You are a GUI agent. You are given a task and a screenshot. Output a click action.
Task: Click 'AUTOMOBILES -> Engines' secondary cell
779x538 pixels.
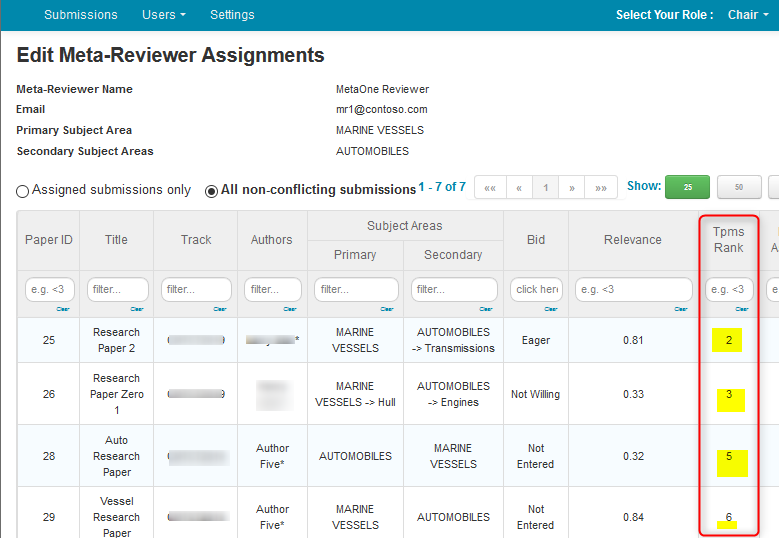(x=453, y=394)
